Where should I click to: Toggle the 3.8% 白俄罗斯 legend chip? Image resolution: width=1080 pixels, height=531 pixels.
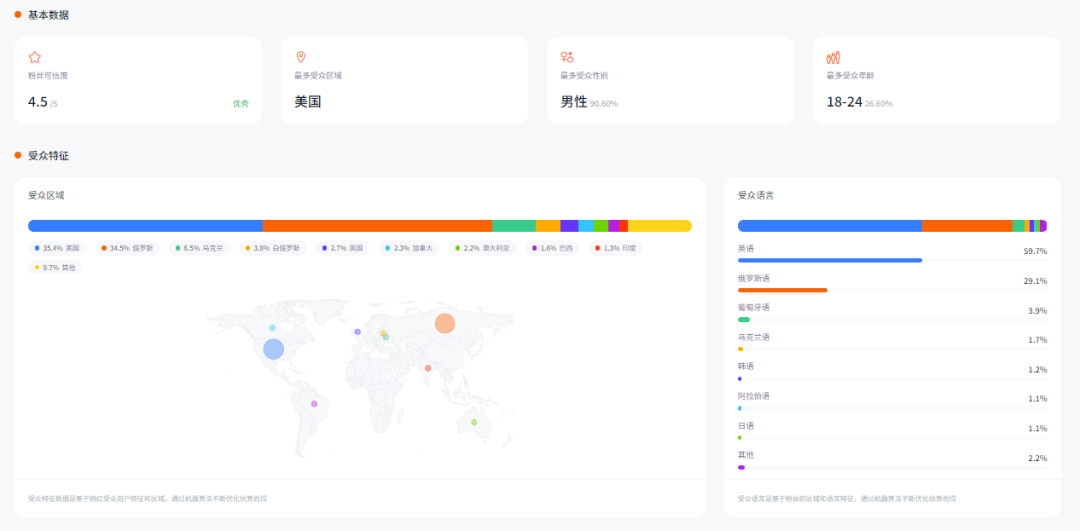click(x=273, y=248)
